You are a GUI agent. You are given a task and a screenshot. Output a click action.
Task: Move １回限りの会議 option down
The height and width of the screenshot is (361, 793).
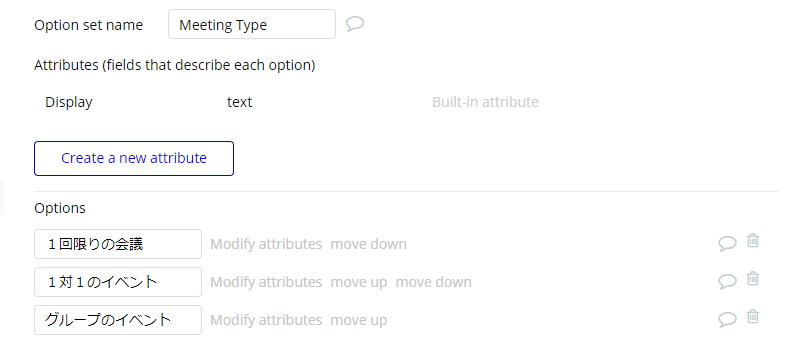369,244
